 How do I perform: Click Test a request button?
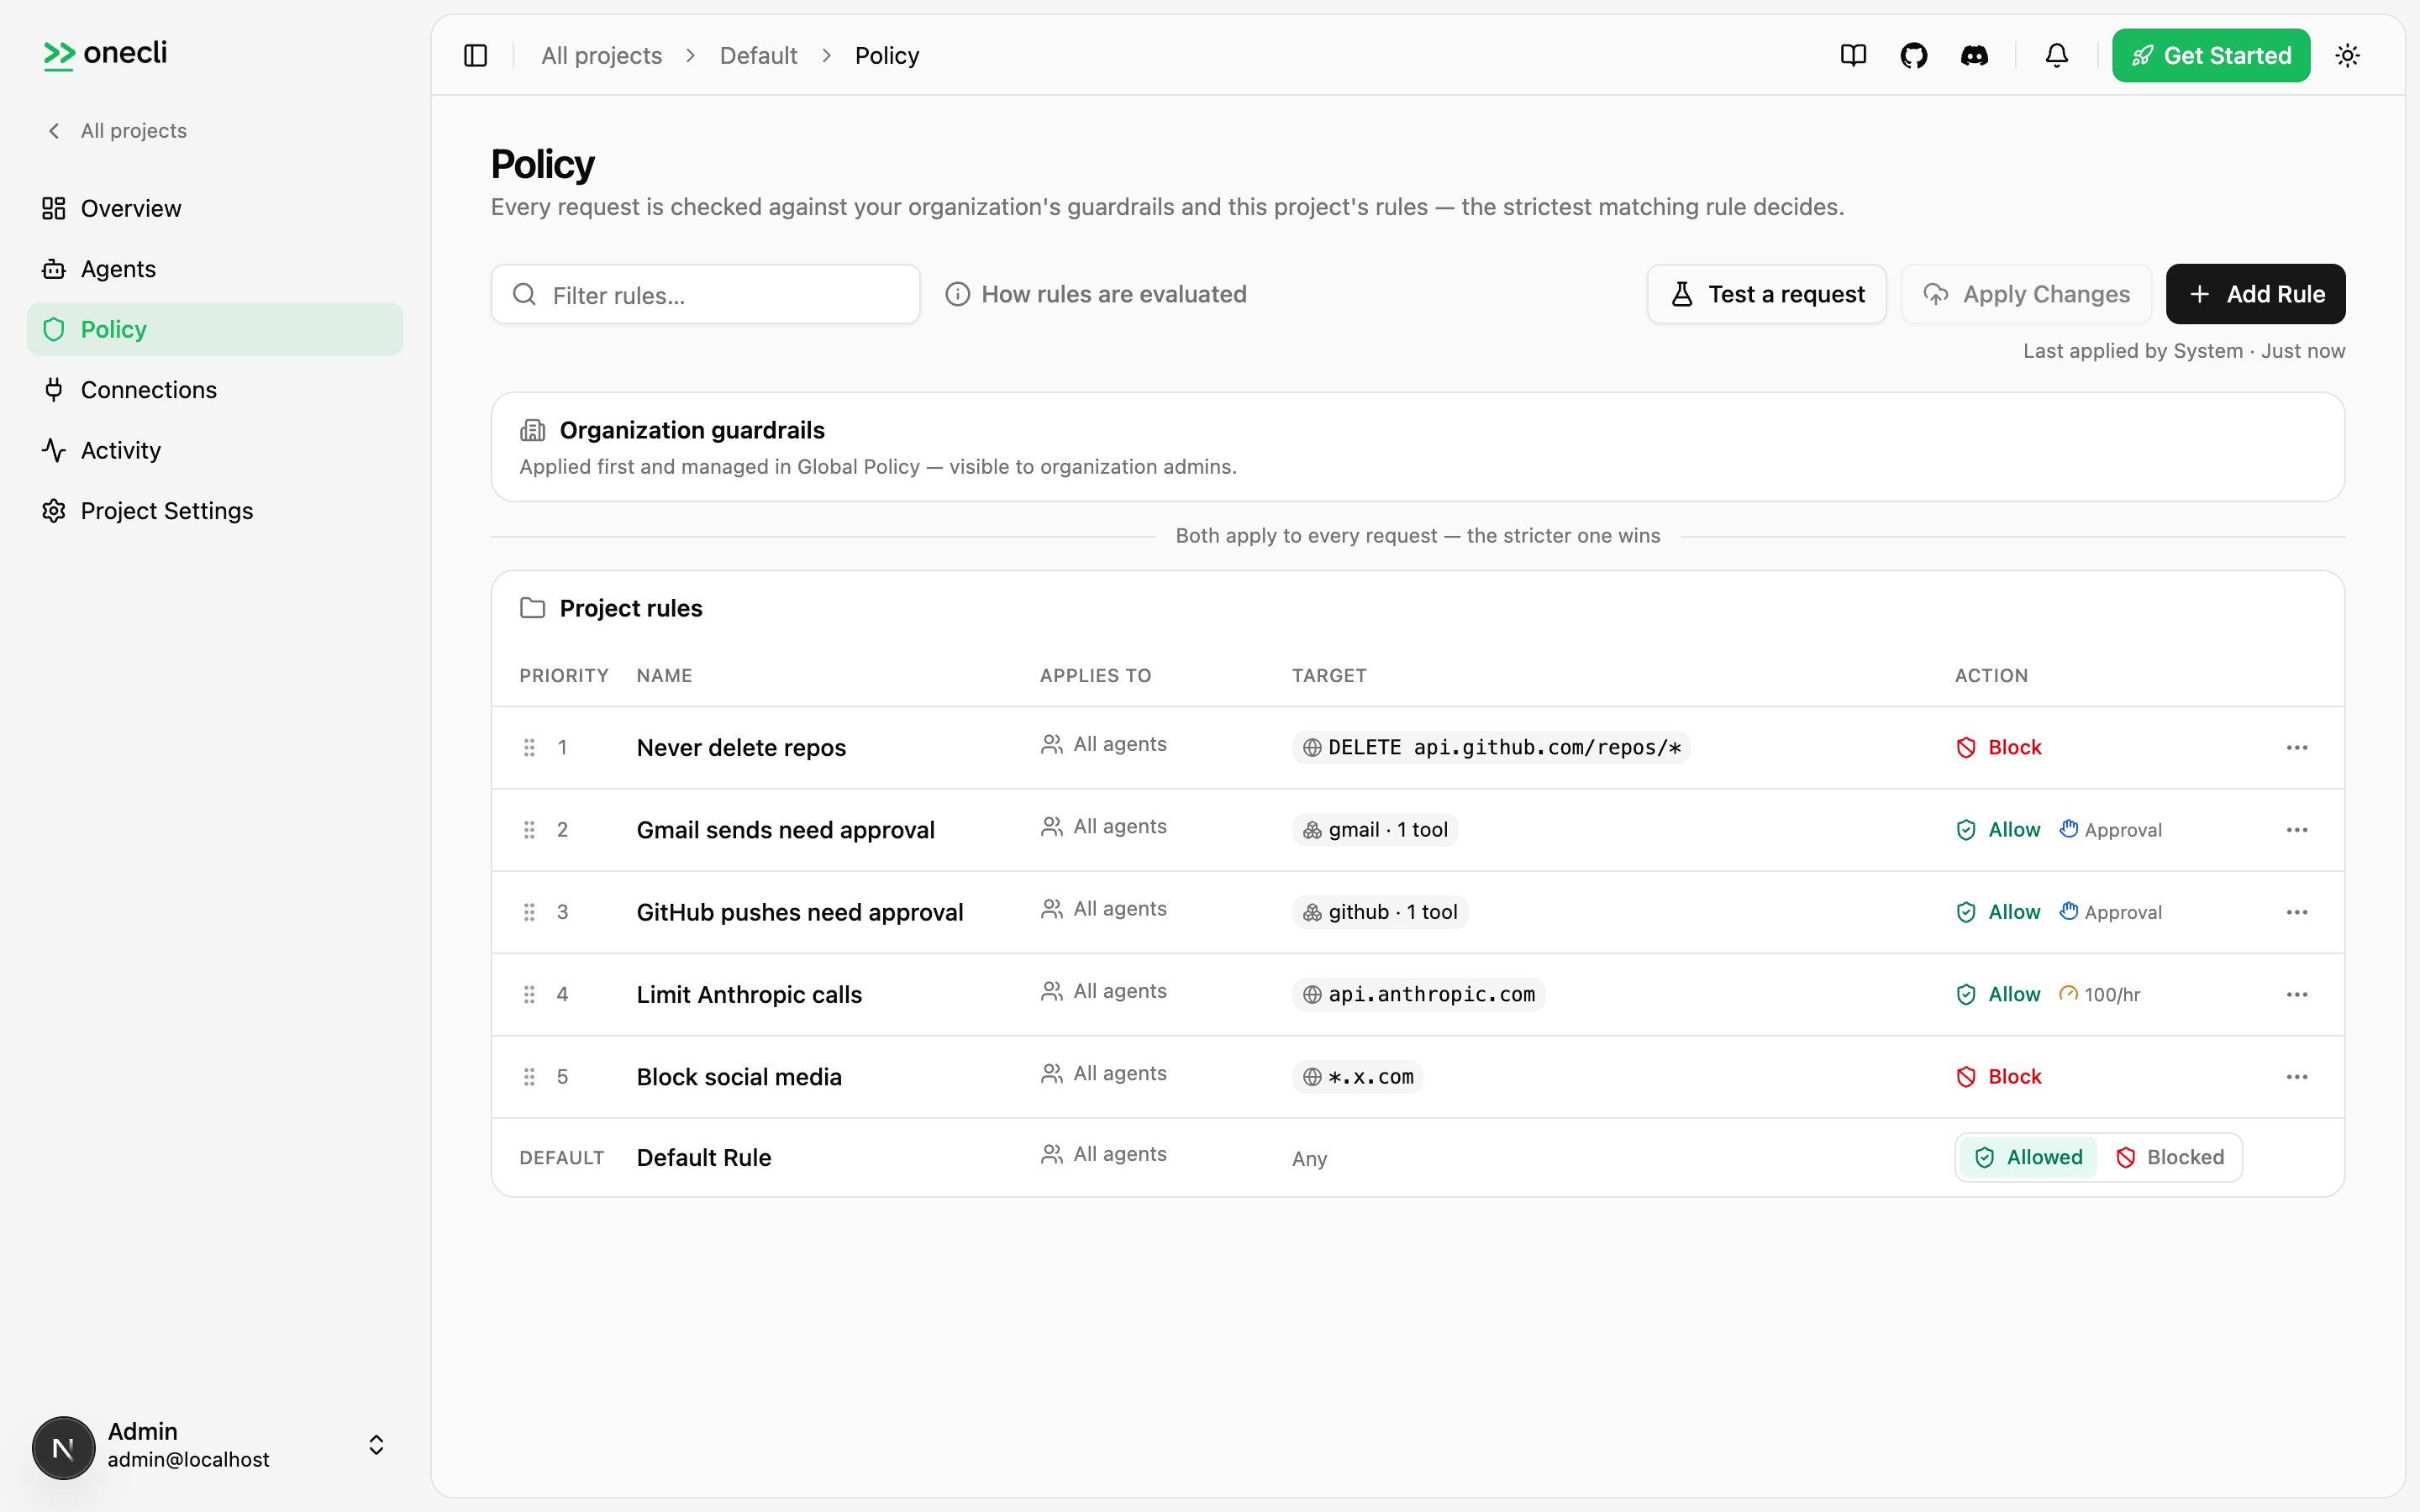pos(1767,294)
